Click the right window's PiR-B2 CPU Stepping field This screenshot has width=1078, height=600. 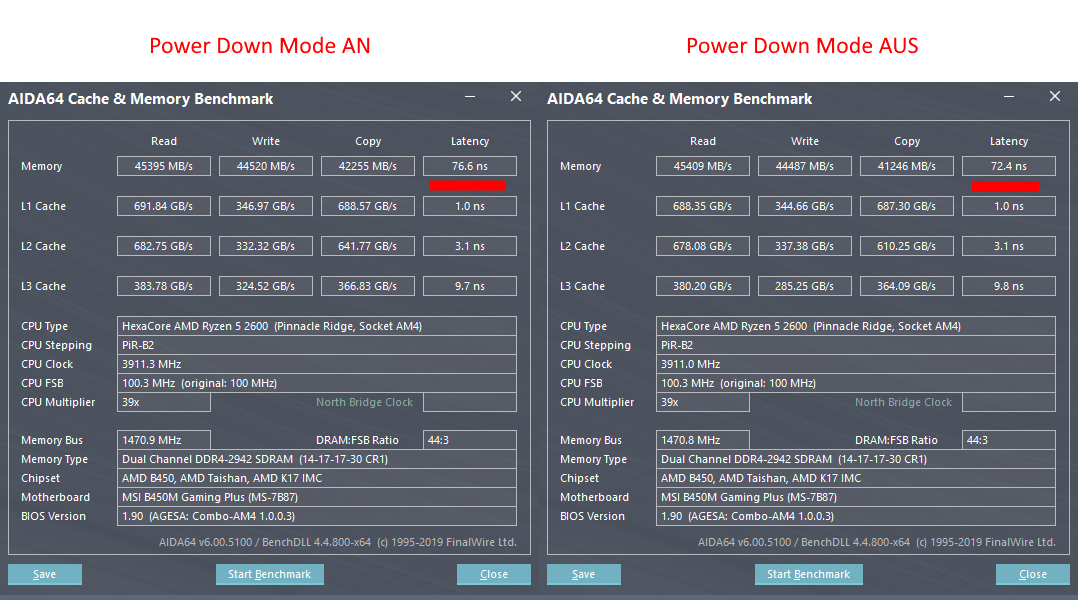tap(856, 345)
